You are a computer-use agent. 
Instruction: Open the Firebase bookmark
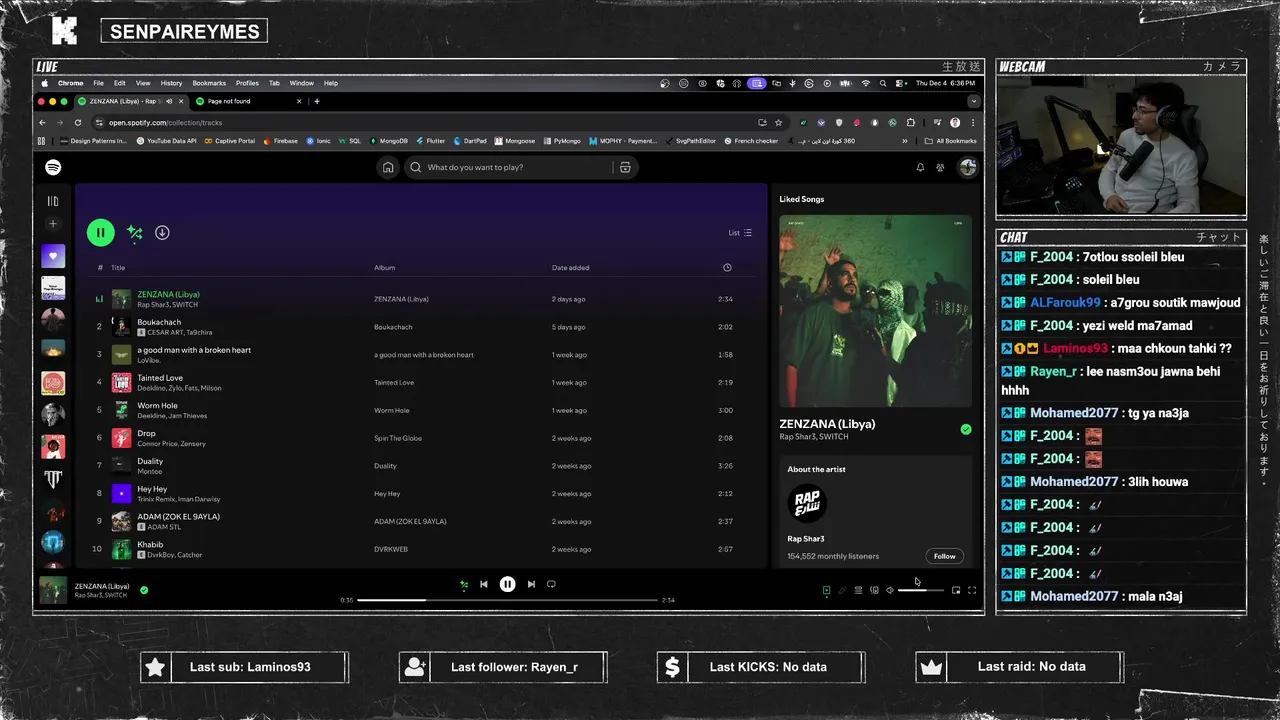point(281,141)
